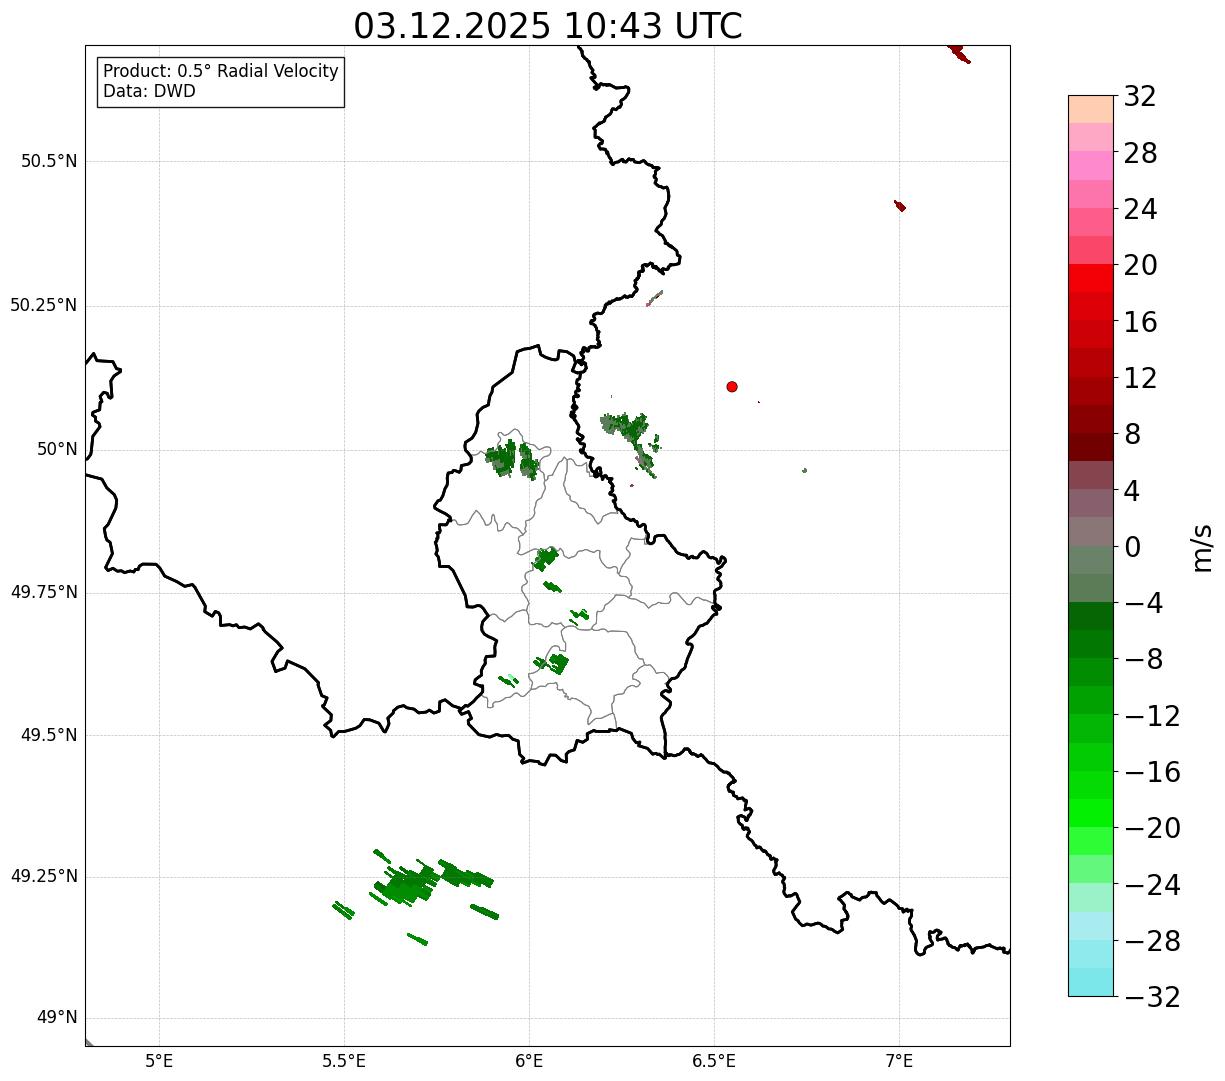Click the 6.5°E longitude axis label
This screenshot has width=1225, height=1081.
[x=714, y=1061]
